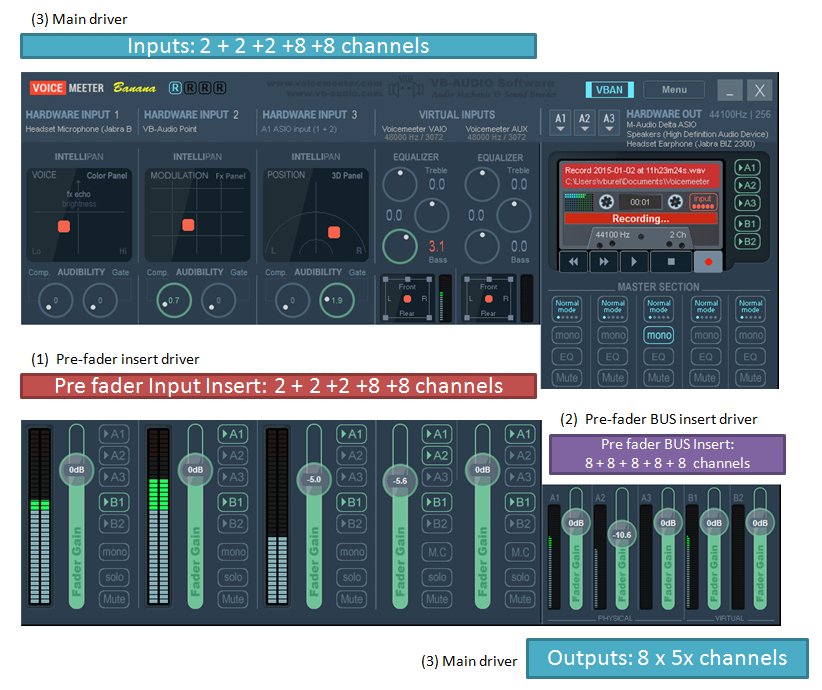Image resolution: width=822 pixels, height=690 pixels.
Task: Open the Menu button
Action: click(674, 90)
